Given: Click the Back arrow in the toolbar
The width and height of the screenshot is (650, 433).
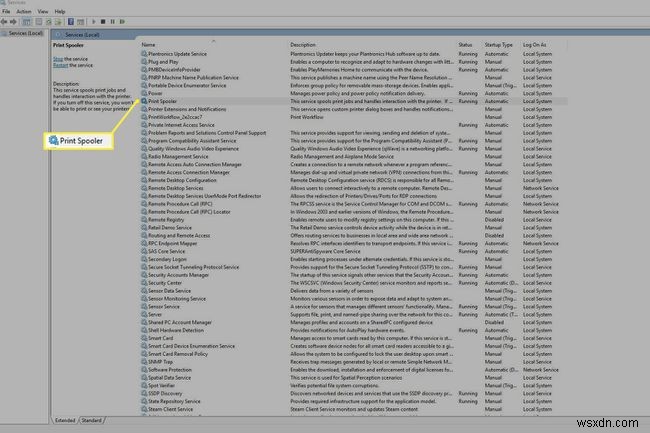Looking at the screenshot, I should point(5,20).
